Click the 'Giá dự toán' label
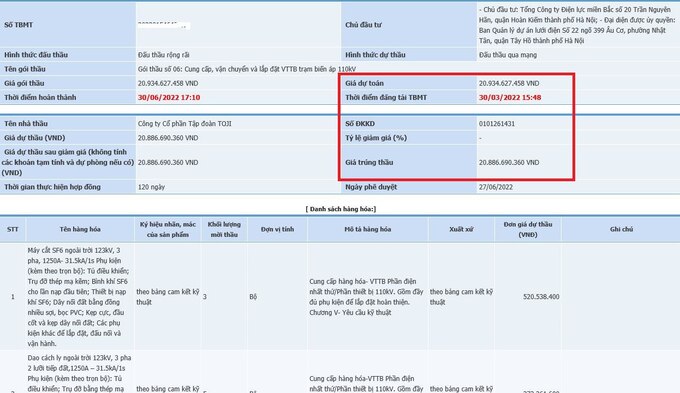This screenshot has width=680, height=393. pyautogui.click(x=364, y=83)
